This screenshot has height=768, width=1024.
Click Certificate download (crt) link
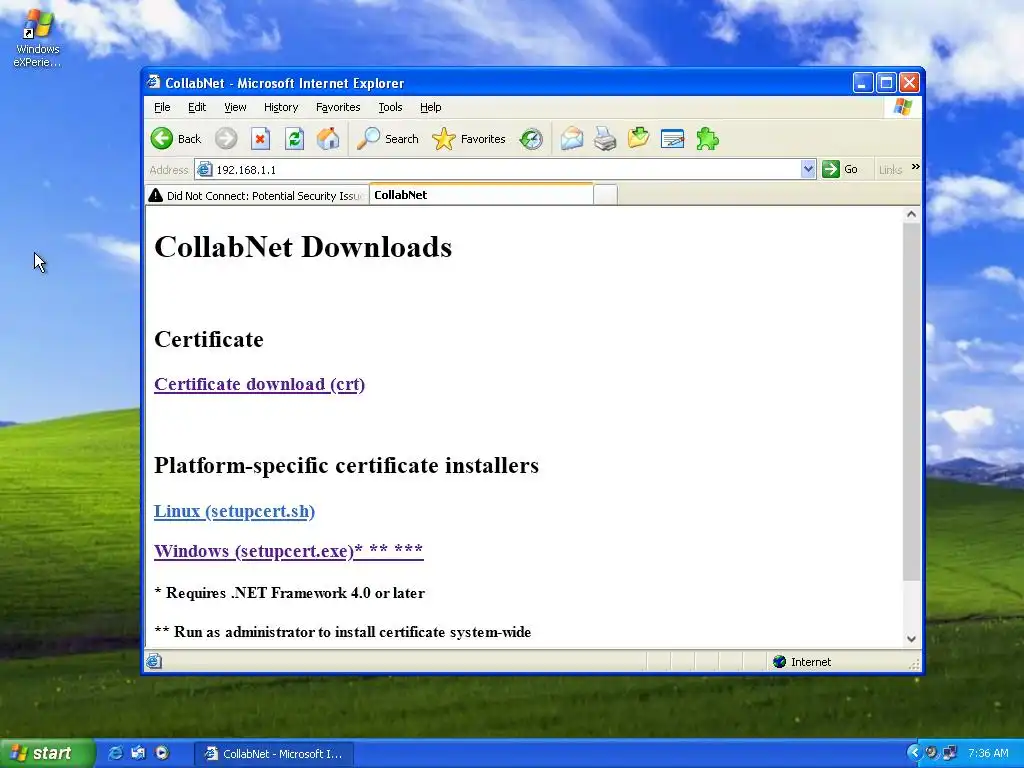[x=259, y=384]
